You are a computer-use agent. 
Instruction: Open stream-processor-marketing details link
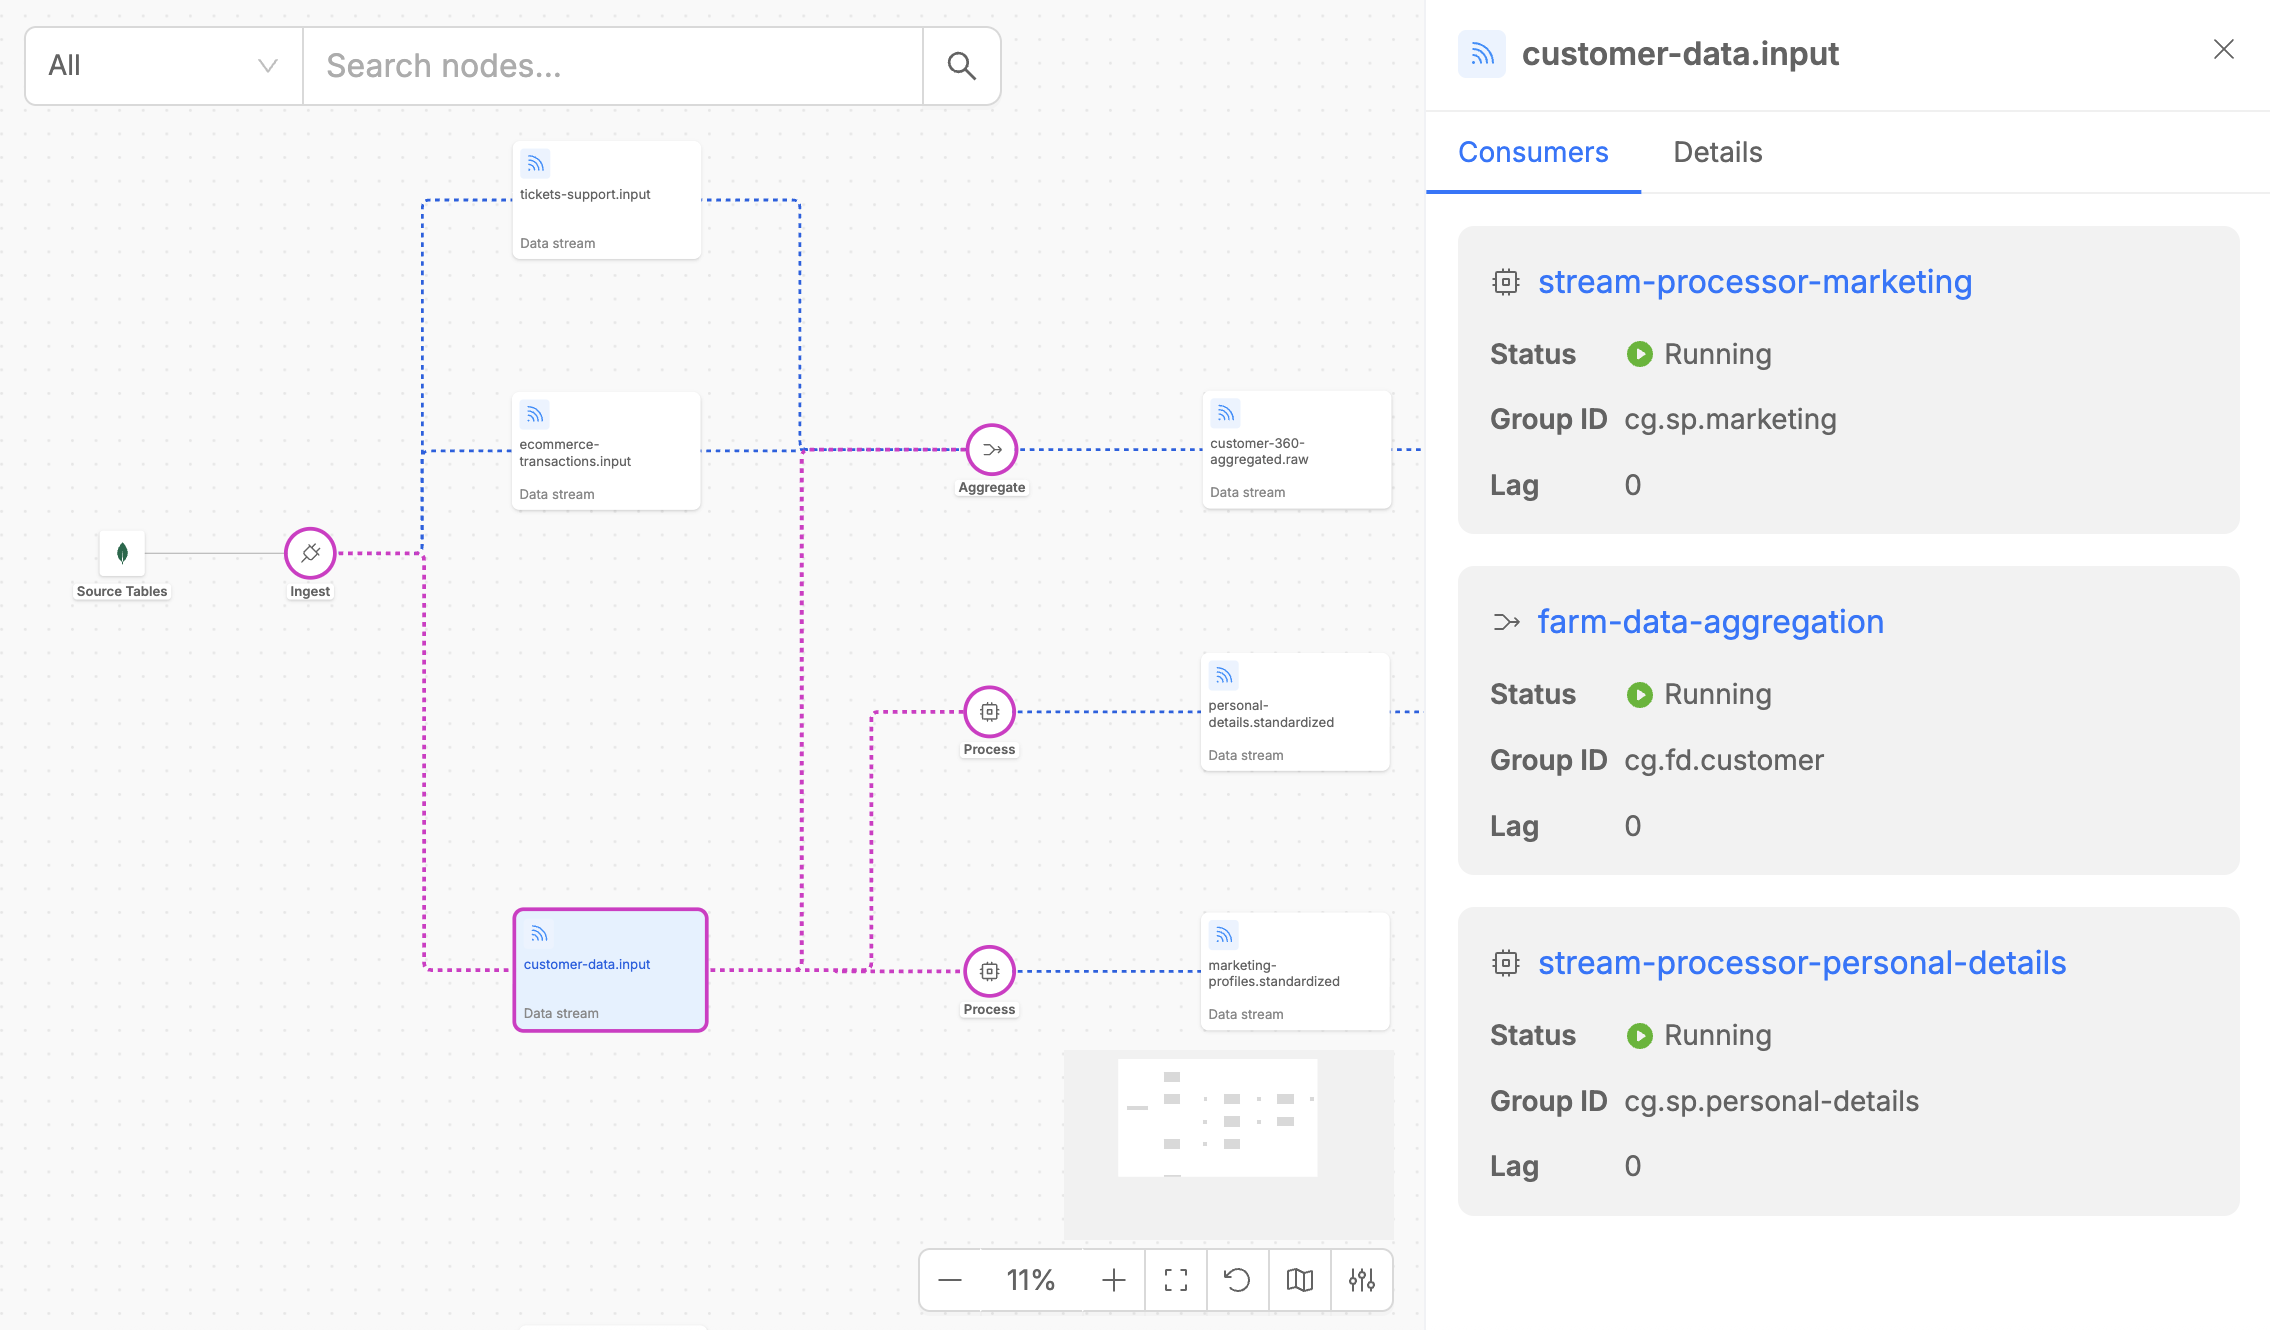coord(1755,282)
